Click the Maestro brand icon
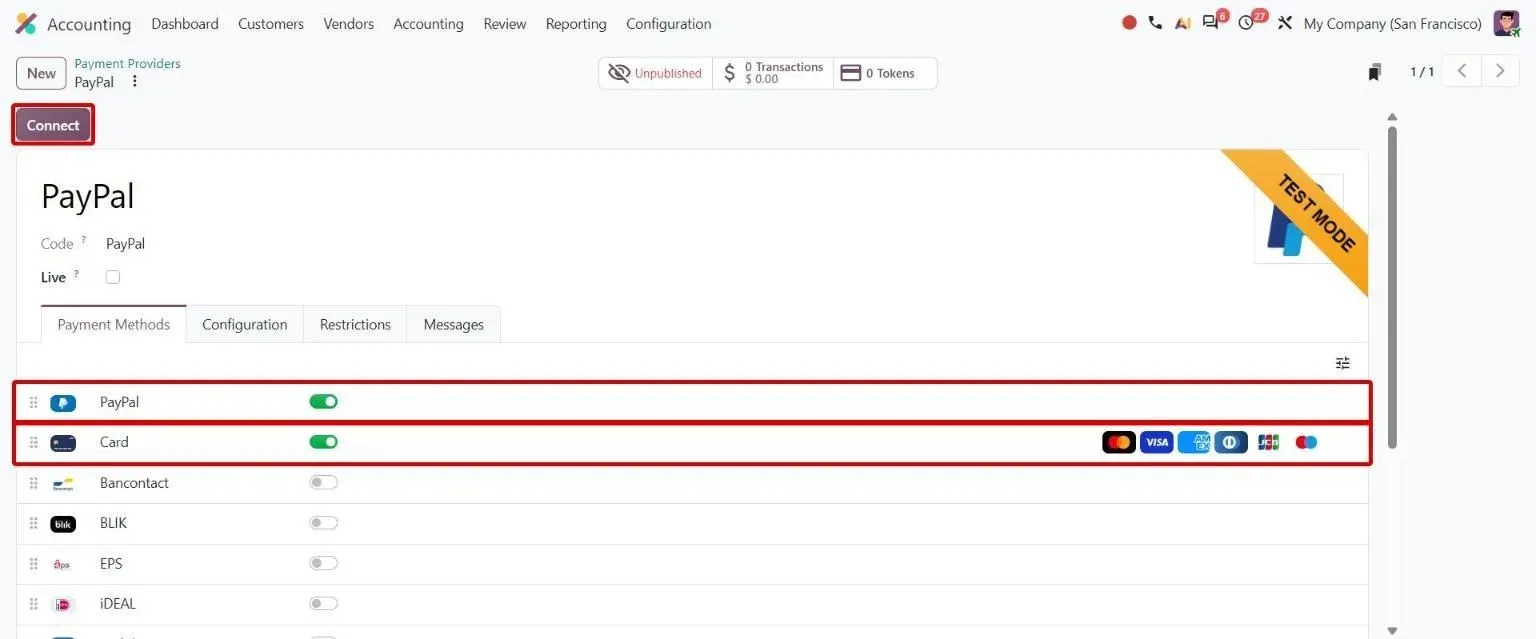 1306,442
